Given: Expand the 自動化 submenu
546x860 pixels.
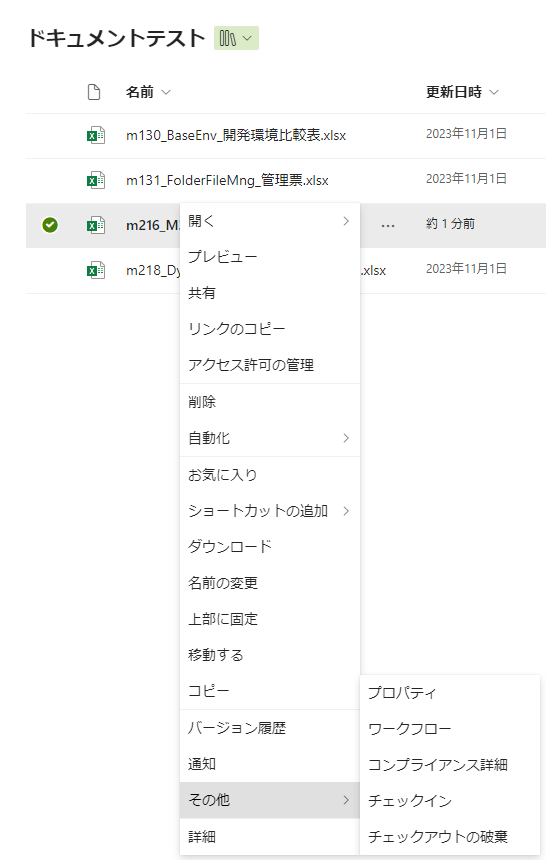Looking at the screenshot, I should [x=269, y=438].
